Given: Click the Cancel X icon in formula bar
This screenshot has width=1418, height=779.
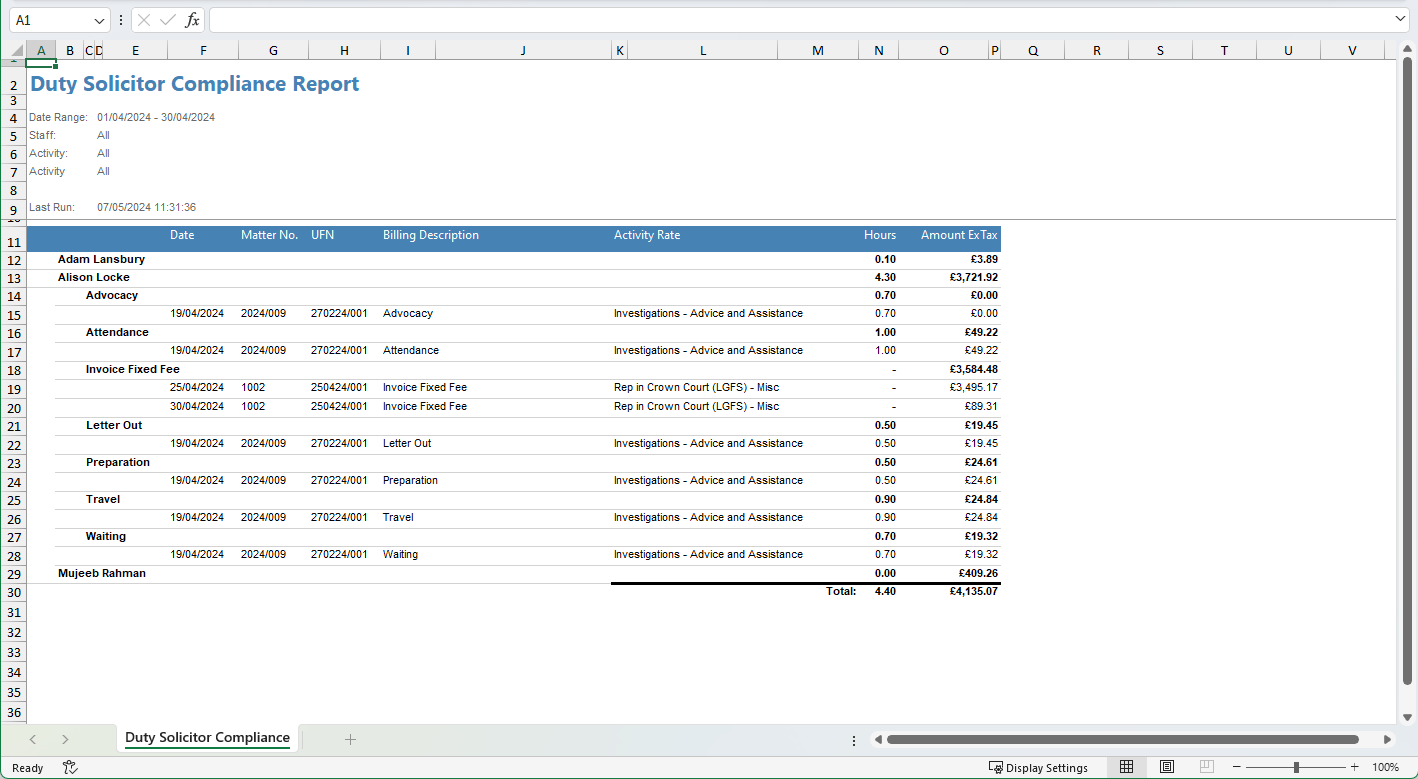Looking at the screenshot, I should (x=144, y=20).
